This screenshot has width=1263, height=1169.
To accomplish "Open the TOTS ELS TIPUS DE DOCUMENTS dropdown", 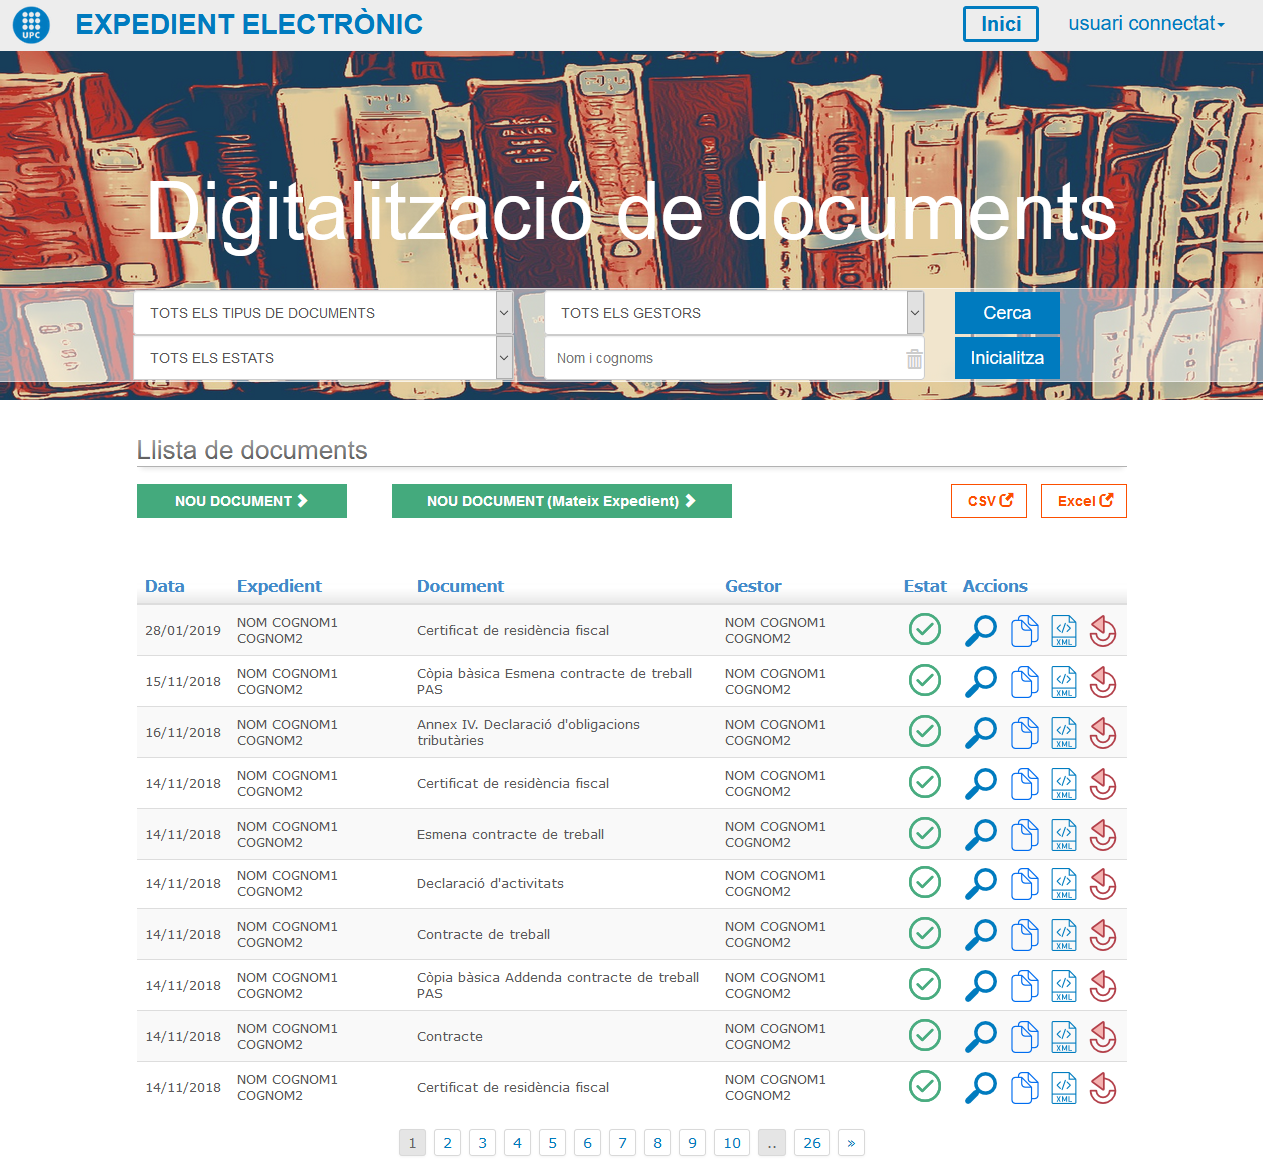I will (x=323, y=313).
